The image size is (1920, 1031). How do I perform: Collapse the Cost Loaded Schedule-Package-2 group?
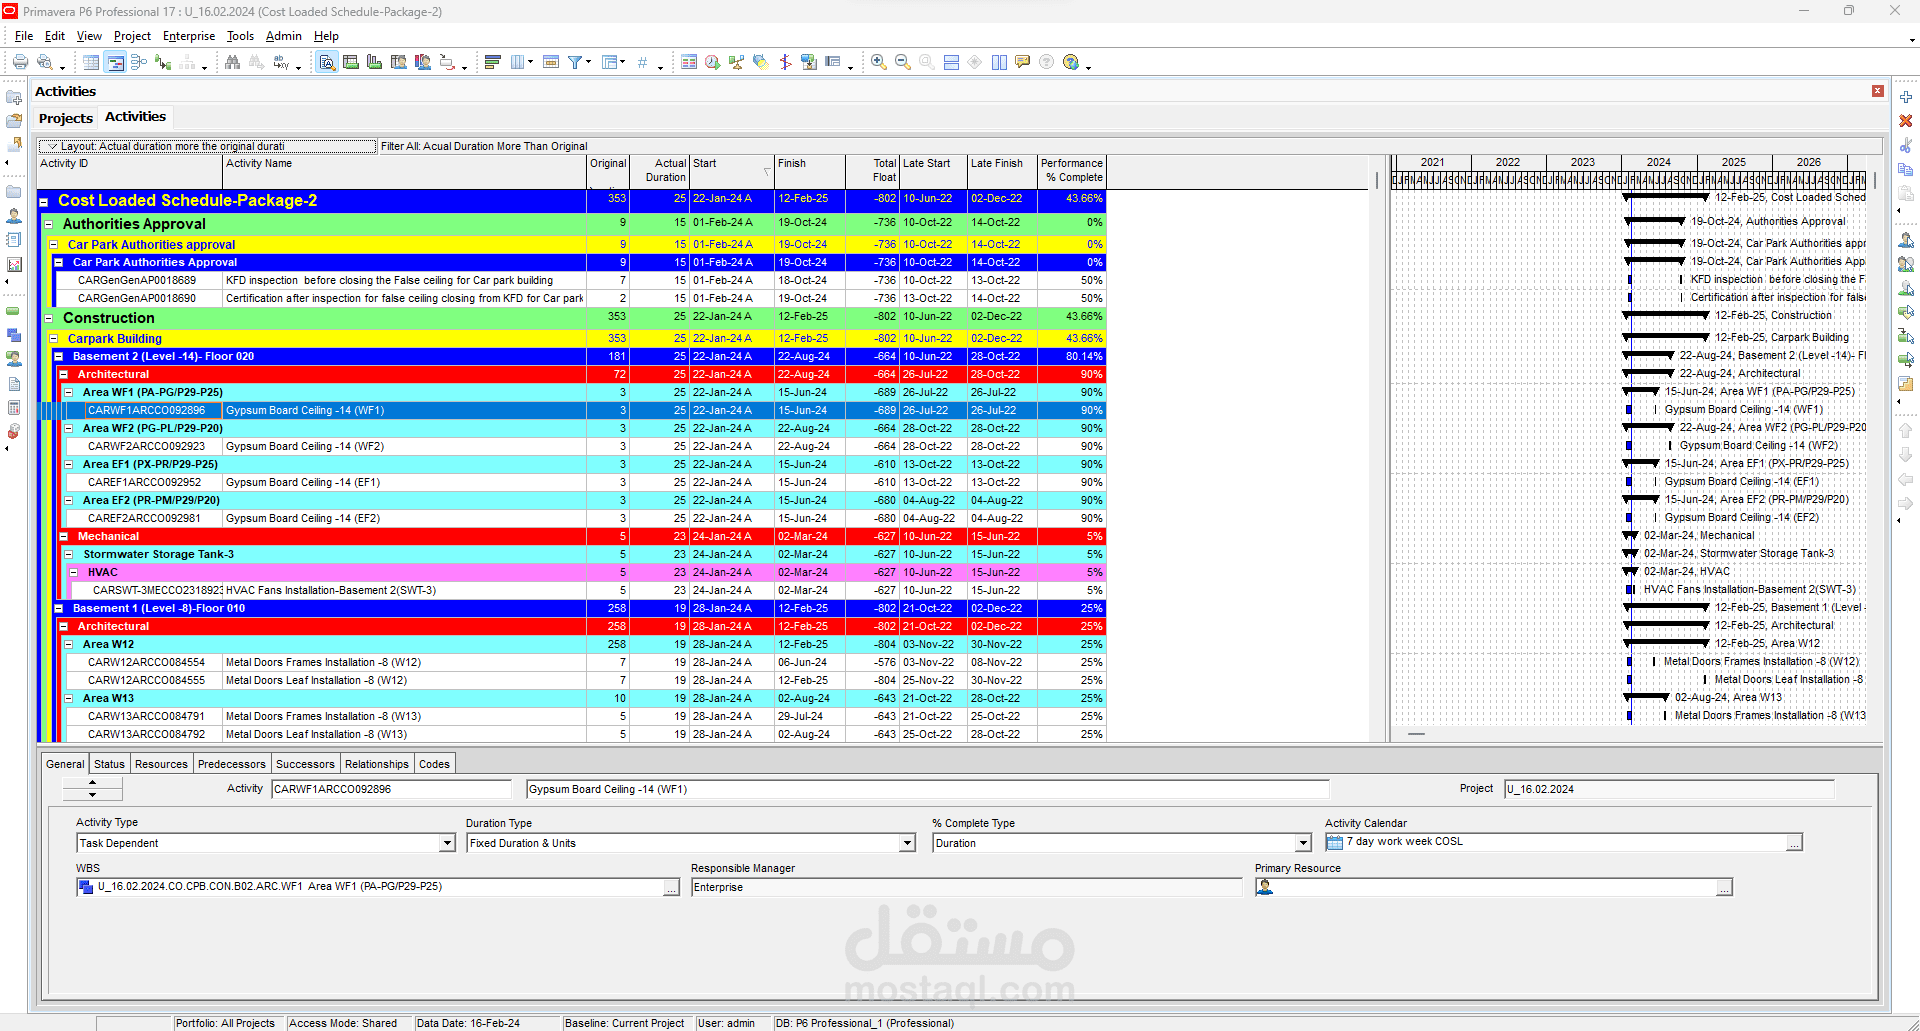click(x=44, y=202)
